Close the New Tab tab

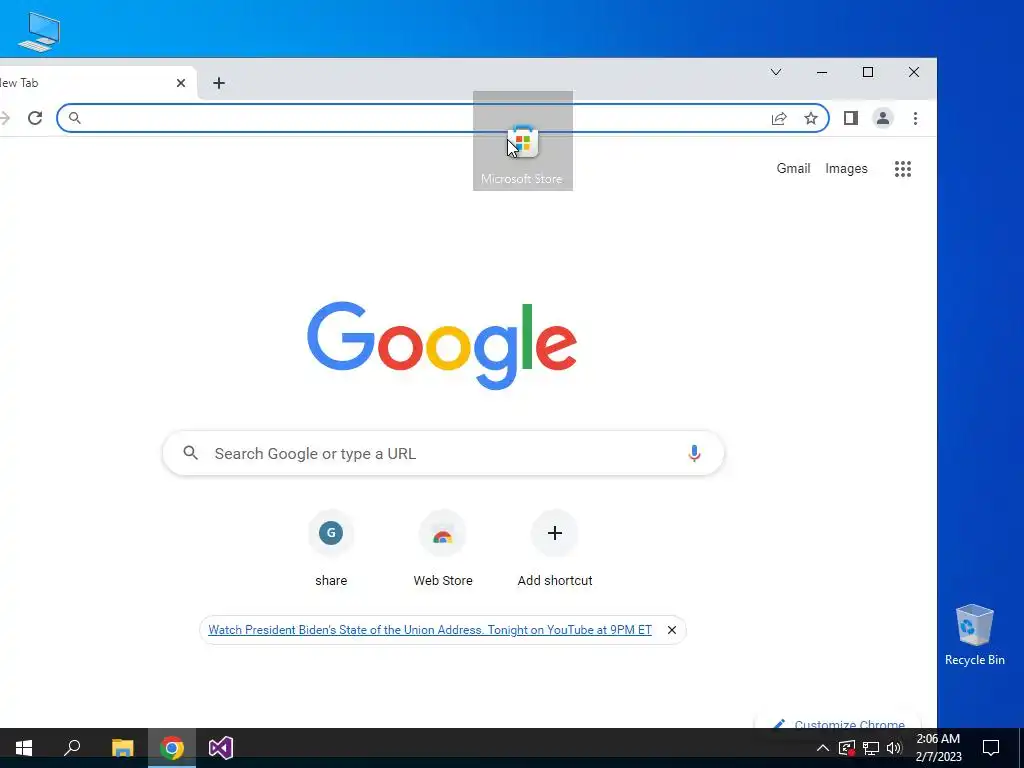(181, 83)
